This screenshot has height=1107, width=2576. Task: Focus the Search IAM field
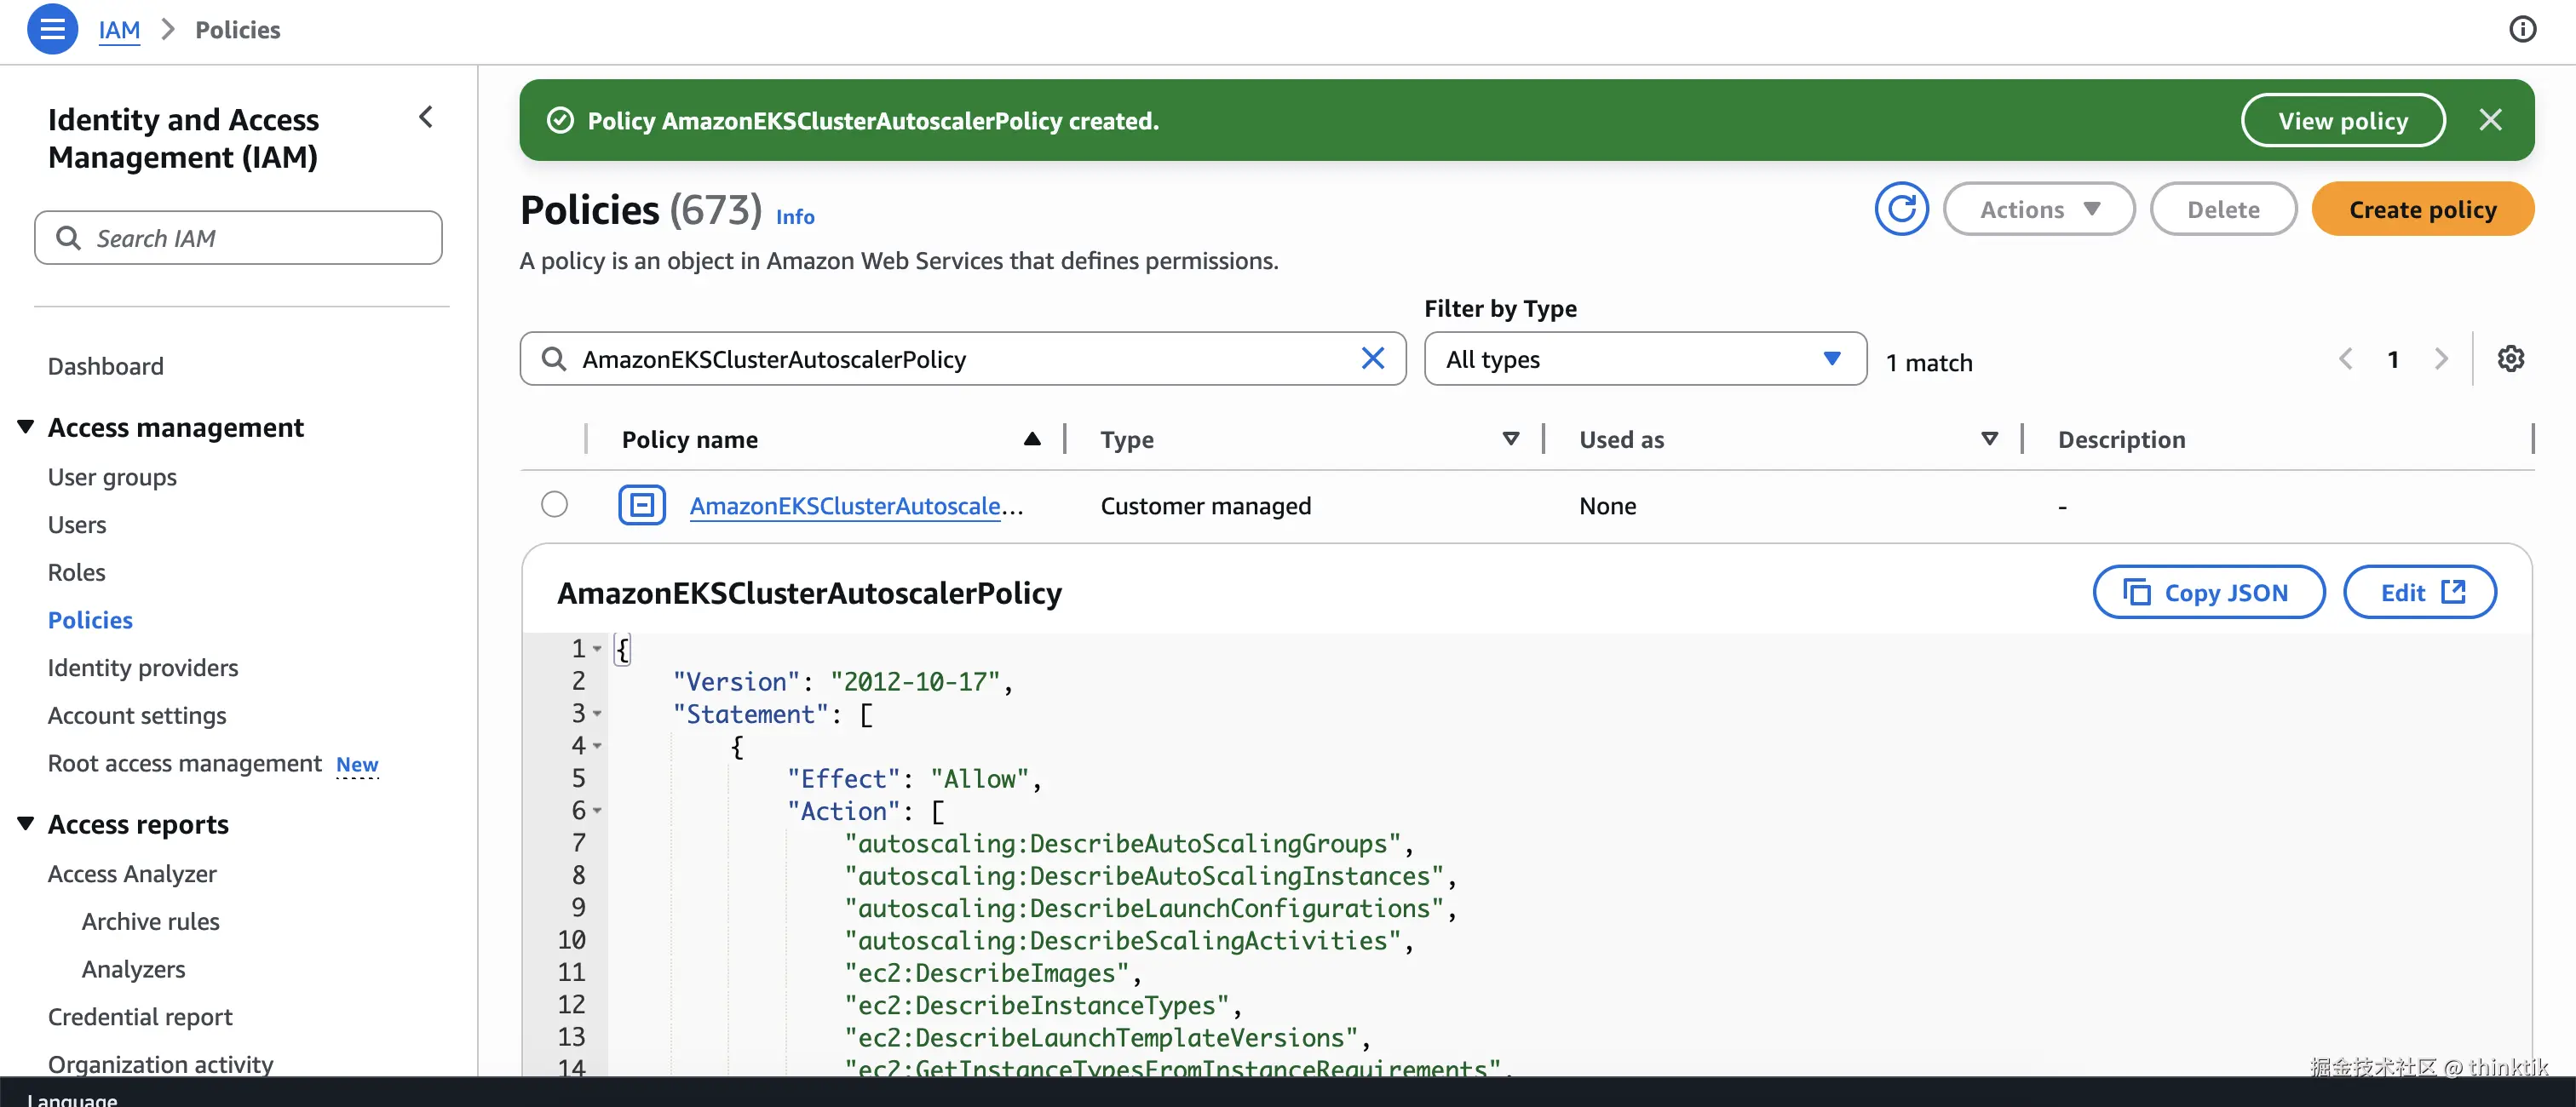[x=238, y=237]
